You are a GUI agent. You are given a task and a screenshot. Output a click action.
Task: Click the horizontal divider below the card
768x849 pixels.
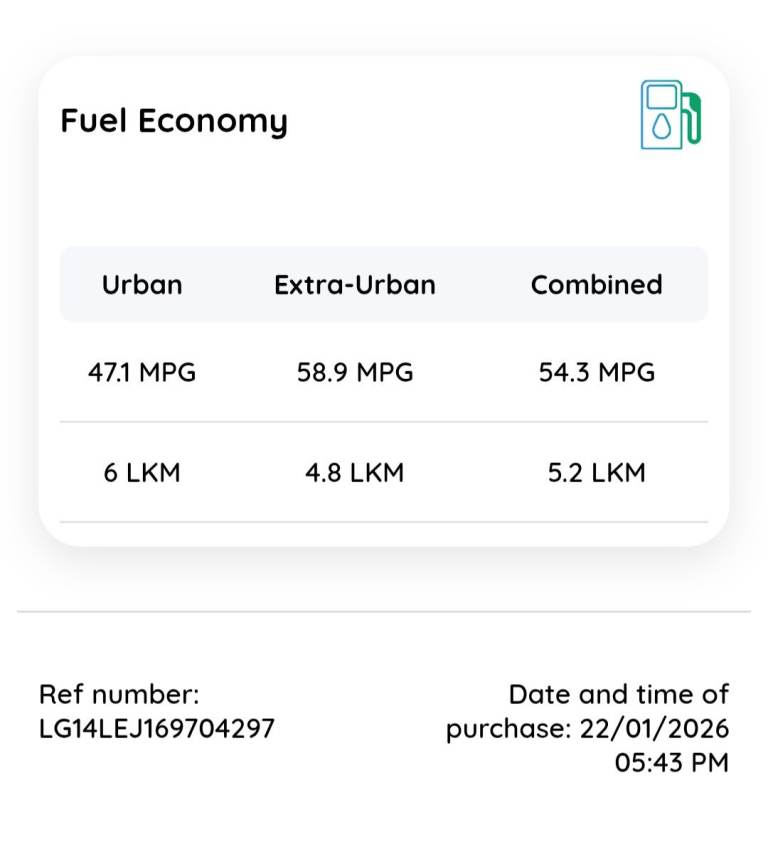click(384, 611)
